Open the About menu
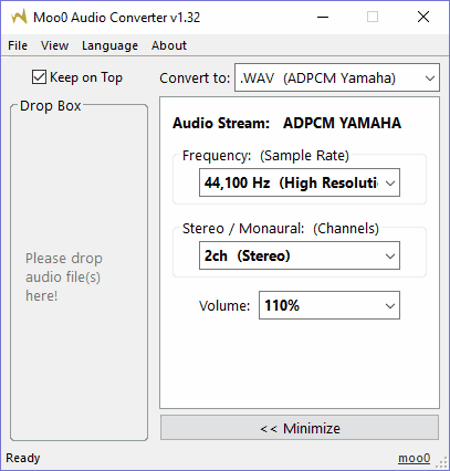This screenshot has height=471, width=450. [x=169, y=46]
